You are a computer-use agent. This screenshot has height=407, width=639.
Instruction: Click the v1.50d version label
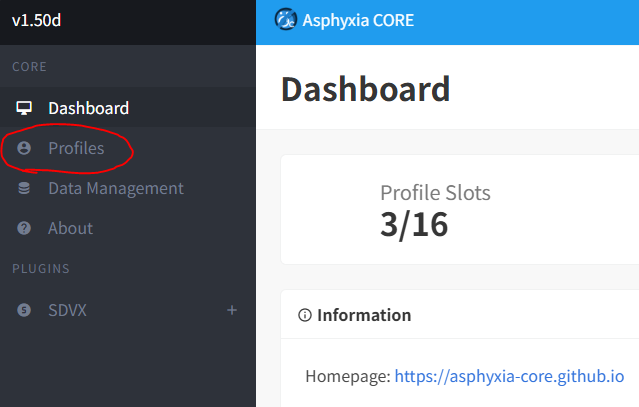(x=37, y=20)
